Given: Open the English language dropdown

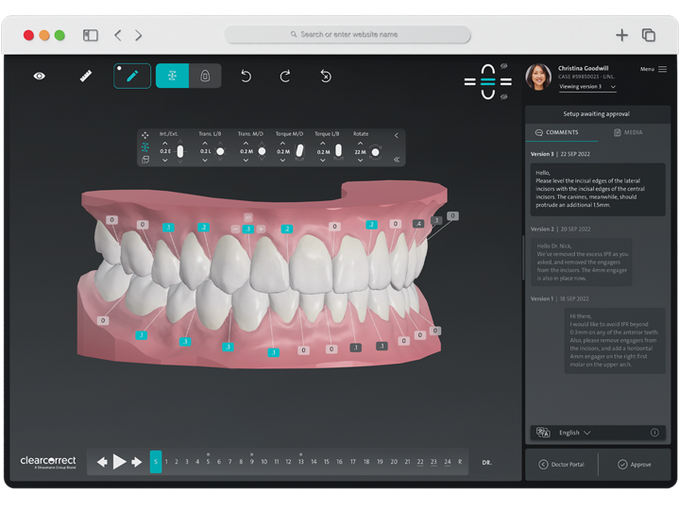Looking at the screenshot, I should (x=575, y=432).
